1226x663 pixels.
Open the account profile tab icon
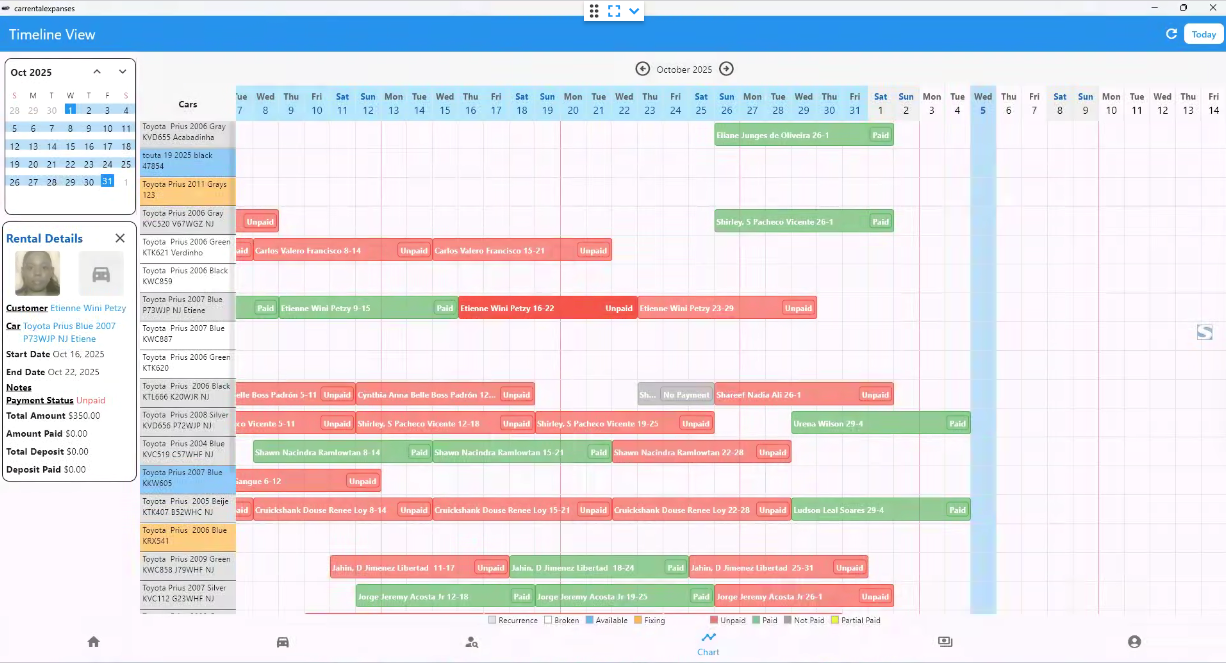click(1134, 642)
